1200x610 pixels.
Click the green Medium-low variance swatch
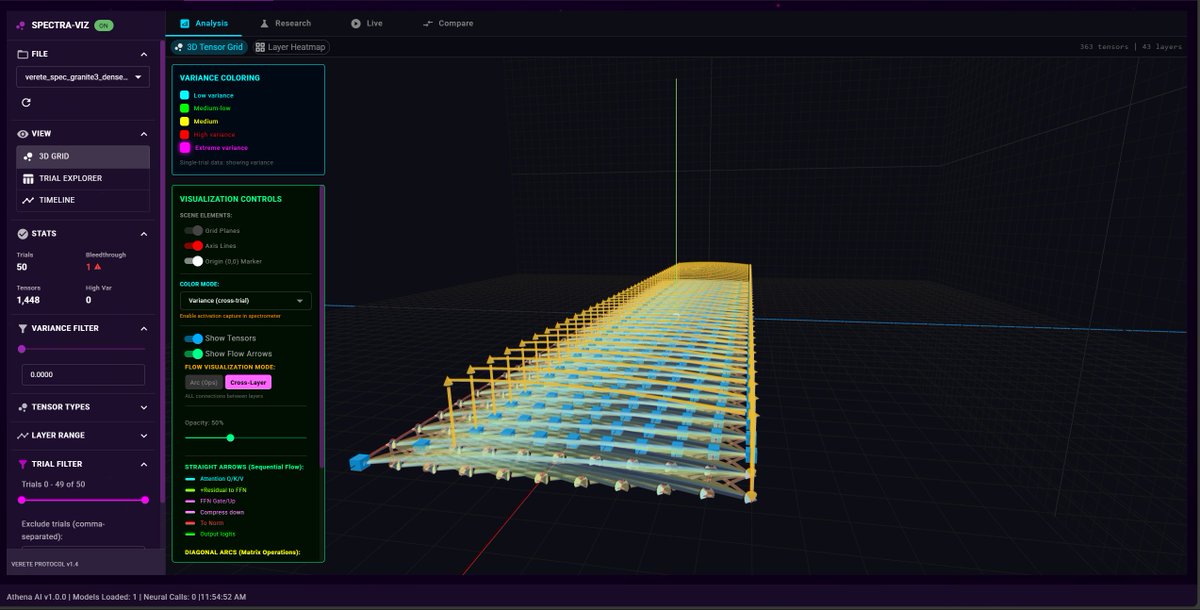pyautogui.click(x=185, y=108)
